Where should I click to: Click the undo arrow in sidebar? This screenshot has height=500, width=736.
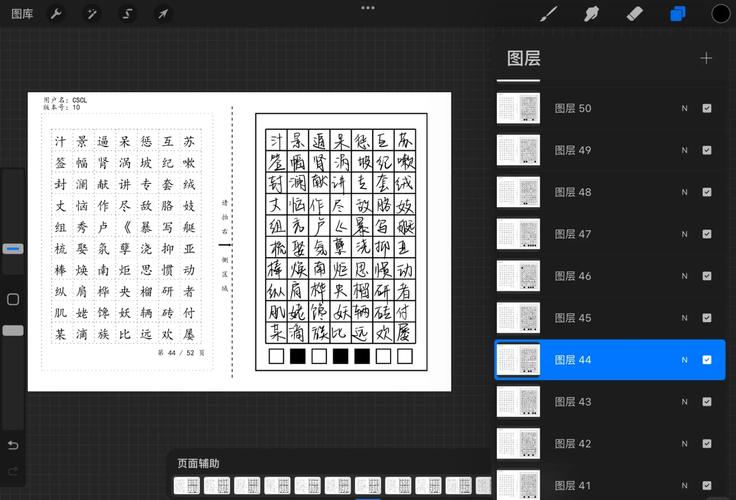point(13,445)
